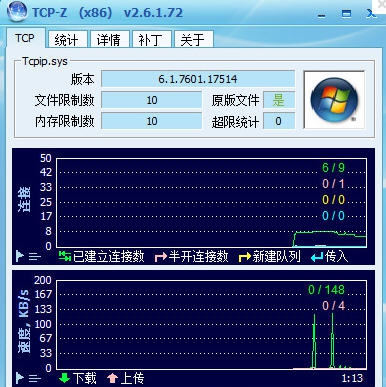Click the 1:13 elapsed time readout
Image resolution: width=386 pixels, height=387 pixels.
coord(352,378)
